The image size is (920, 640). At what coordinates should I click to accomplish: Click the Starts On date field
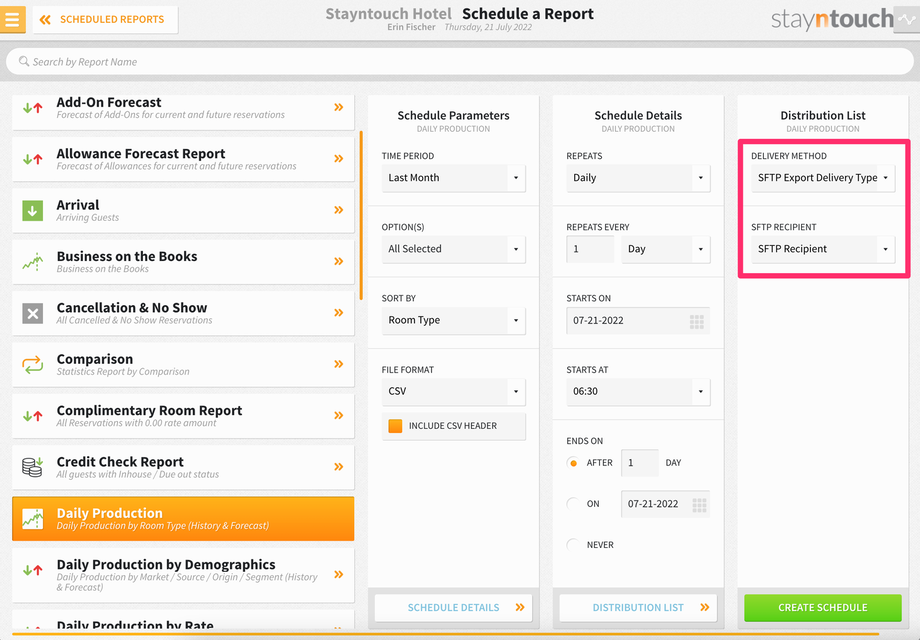pyautogui.click(x=638, y=321)
